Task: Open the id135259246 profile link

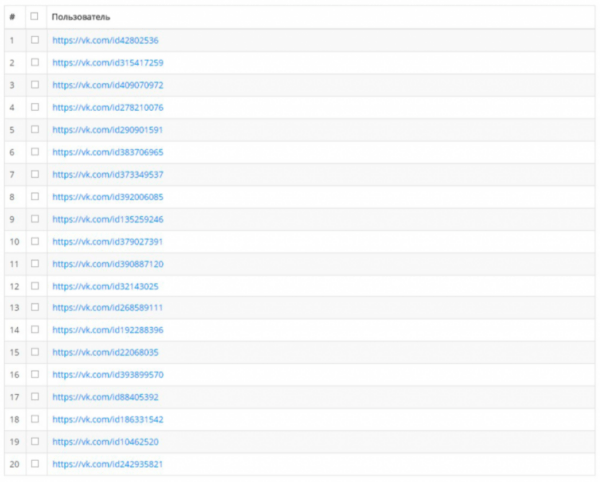Action: pos(108,220)
